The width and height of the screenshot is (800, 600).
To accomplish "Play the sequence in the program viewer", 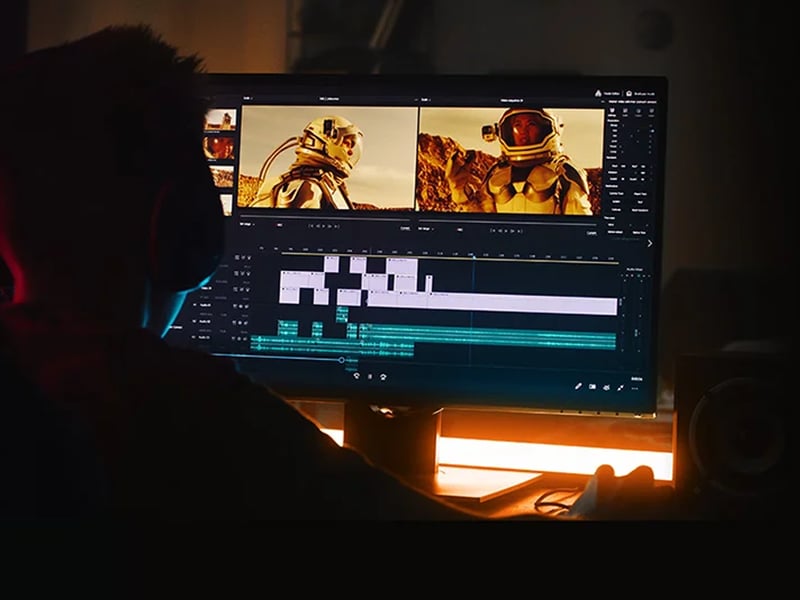I will 506,231.
